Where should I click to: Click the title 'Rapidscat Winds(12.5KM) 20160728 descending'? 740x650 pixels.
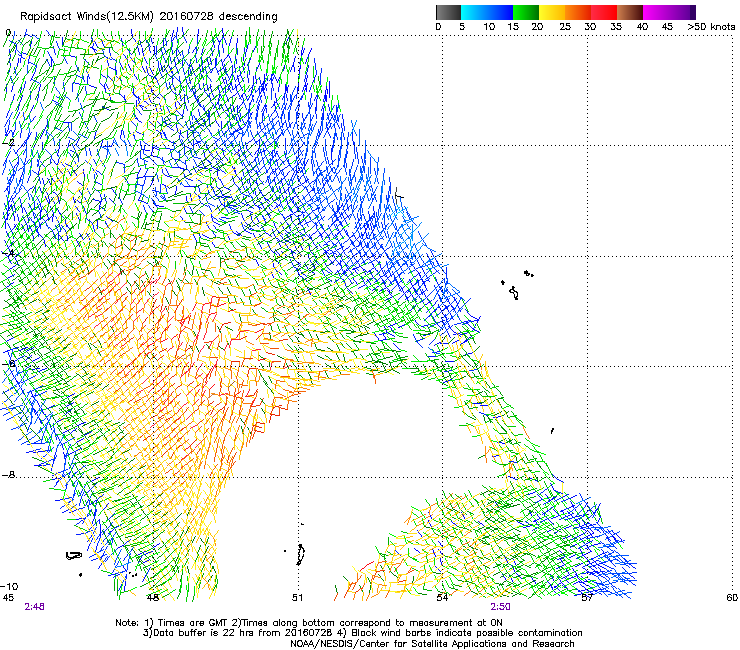click(149, 16)
